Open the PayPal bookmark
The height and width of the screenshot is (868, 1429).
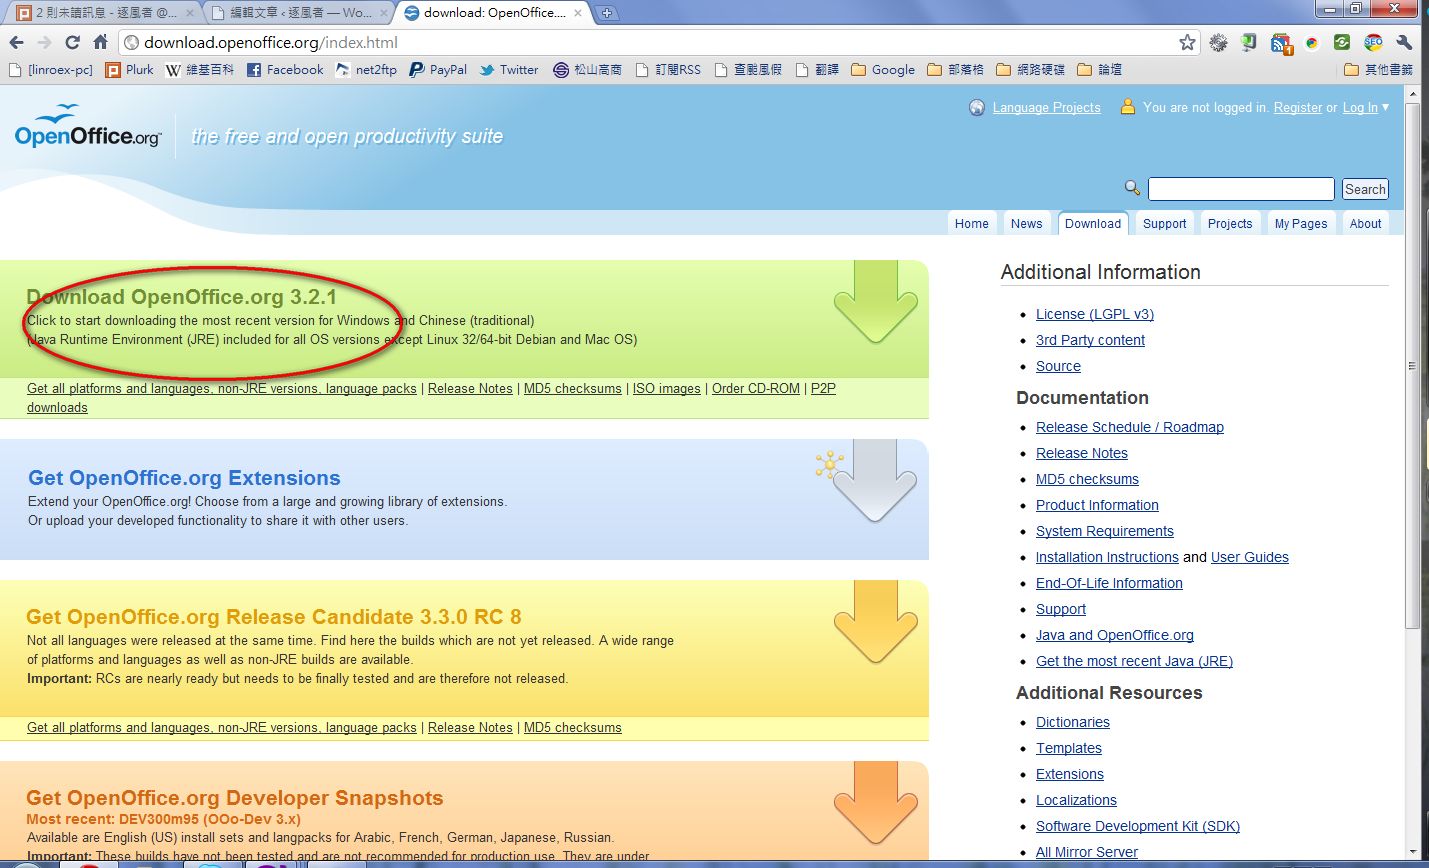(x=438, y=70)
